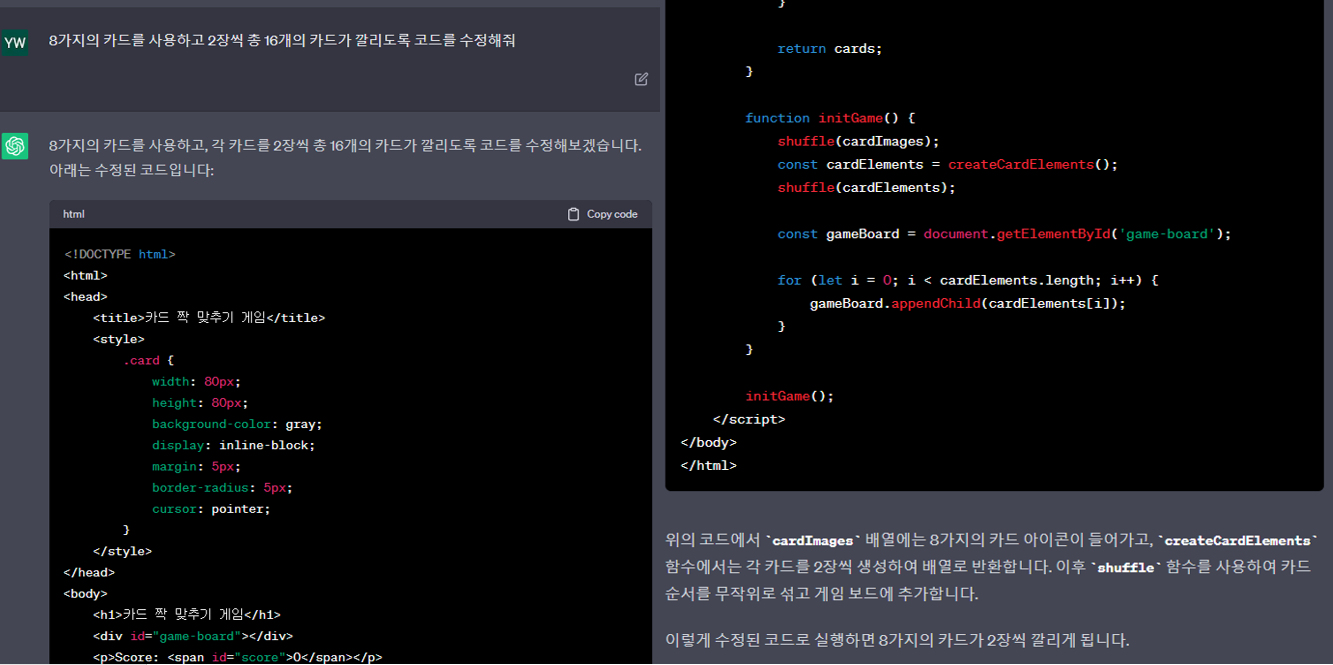Click the YW user avatar
The width and height of the screenshot is (1333, 665).
point(15,42)
